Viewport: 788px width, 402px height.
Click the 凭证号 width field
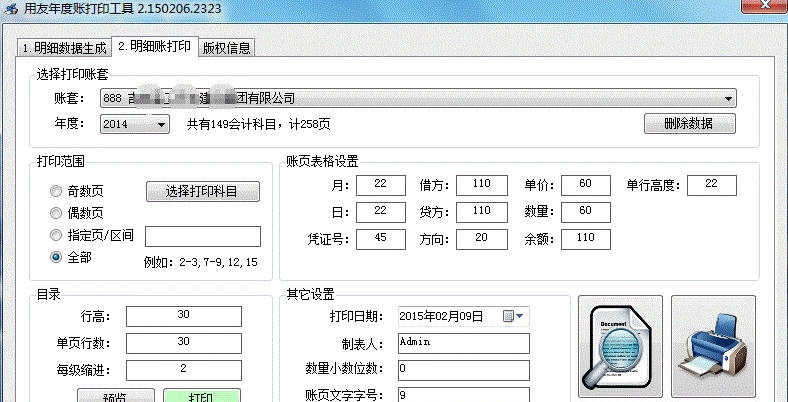380,239
